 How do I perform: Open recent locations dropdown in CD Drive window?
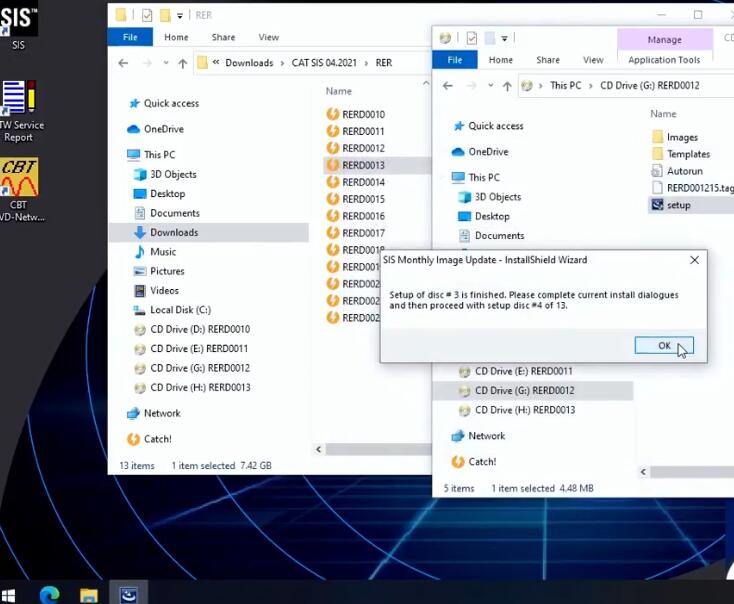click(490, 86)
